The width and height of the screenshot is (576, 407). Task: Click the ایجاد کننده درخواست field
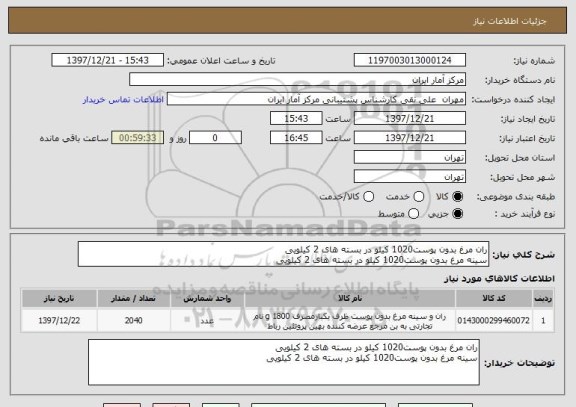(316, 99)
